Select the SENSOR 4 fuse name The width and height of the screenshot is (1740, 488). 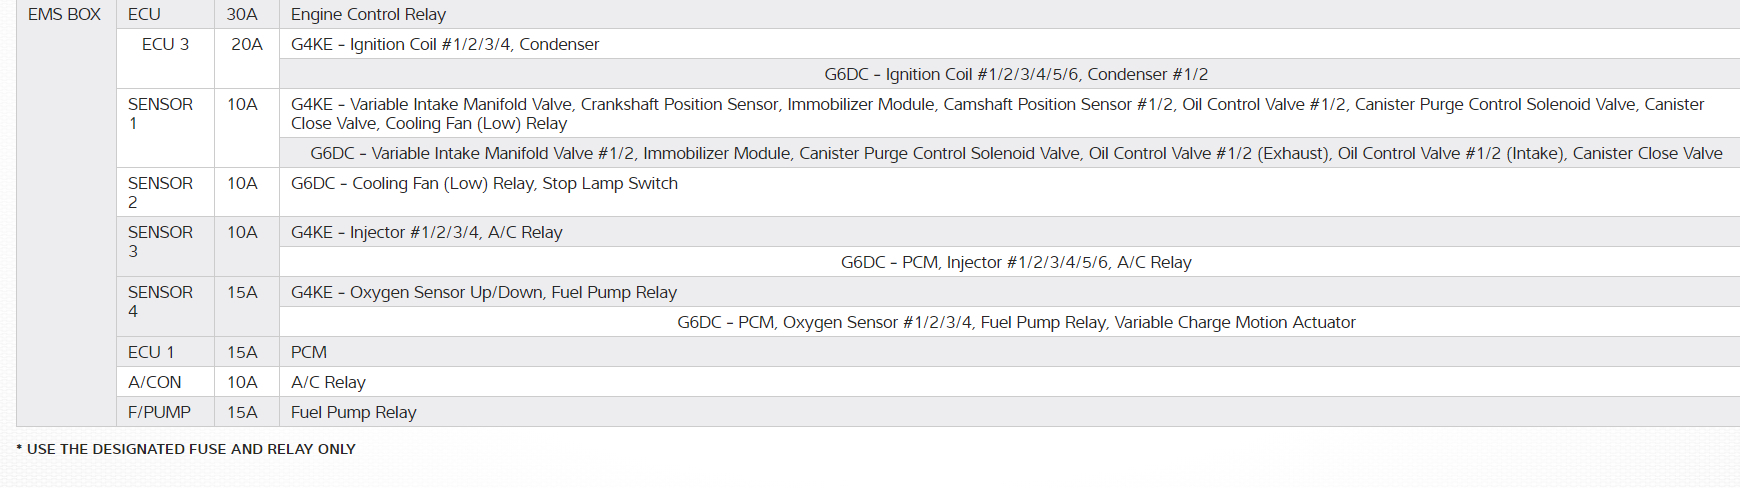tap(160, 302)
